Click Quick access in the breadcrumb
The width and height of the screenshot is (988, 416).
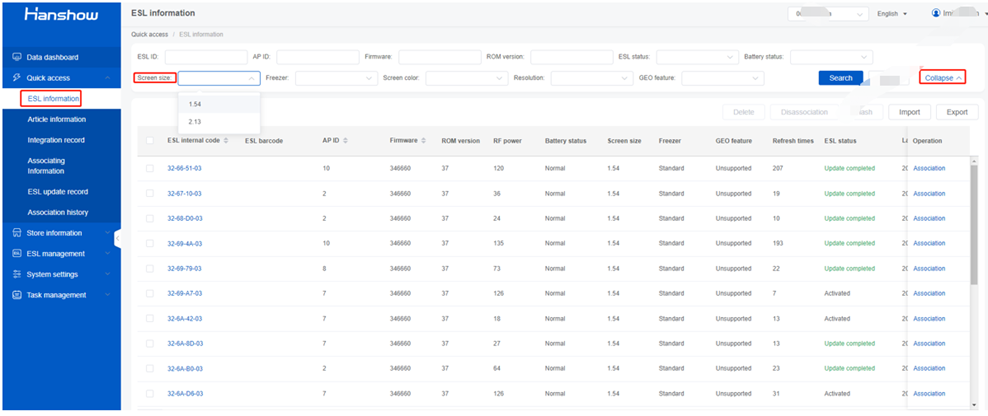[149, 34]
